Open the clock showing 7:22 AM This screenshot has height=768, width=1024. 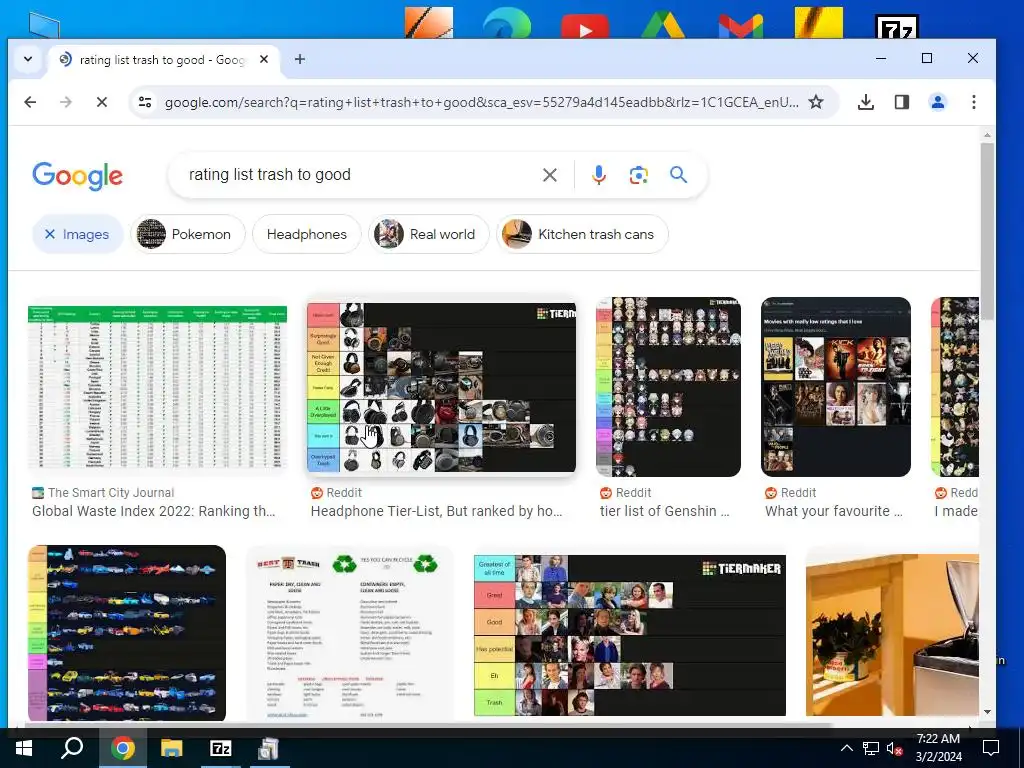tap(938, 748)
